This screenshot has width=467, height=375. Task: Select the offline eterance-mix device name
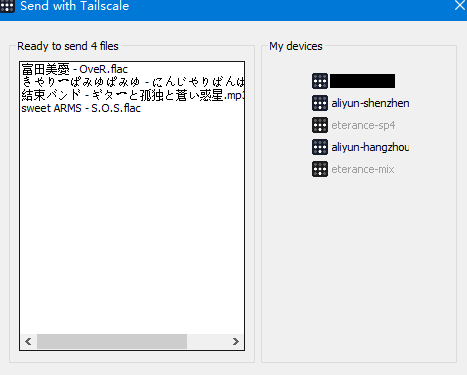pyautogui.click(x=363, y=169)
